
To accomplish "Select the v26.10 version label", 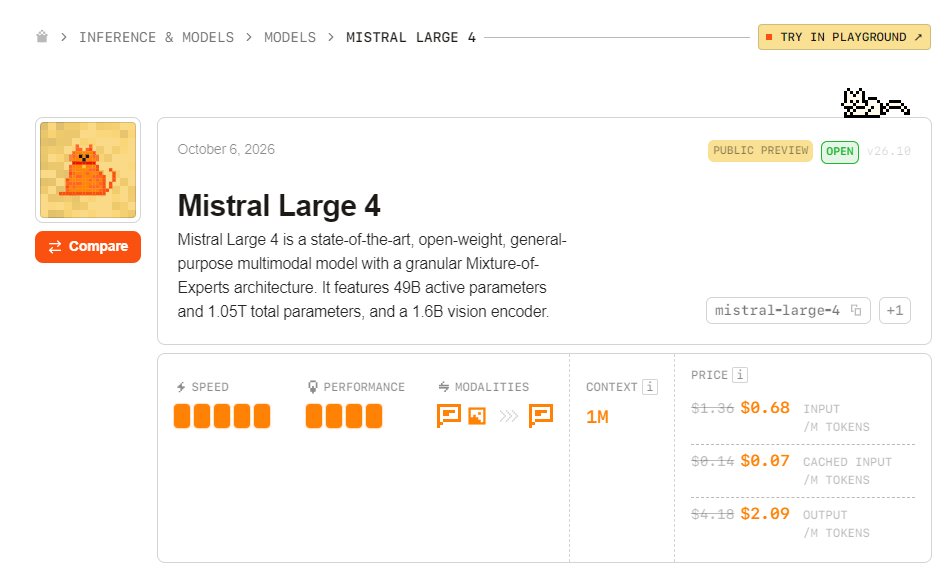I will 889,151.
